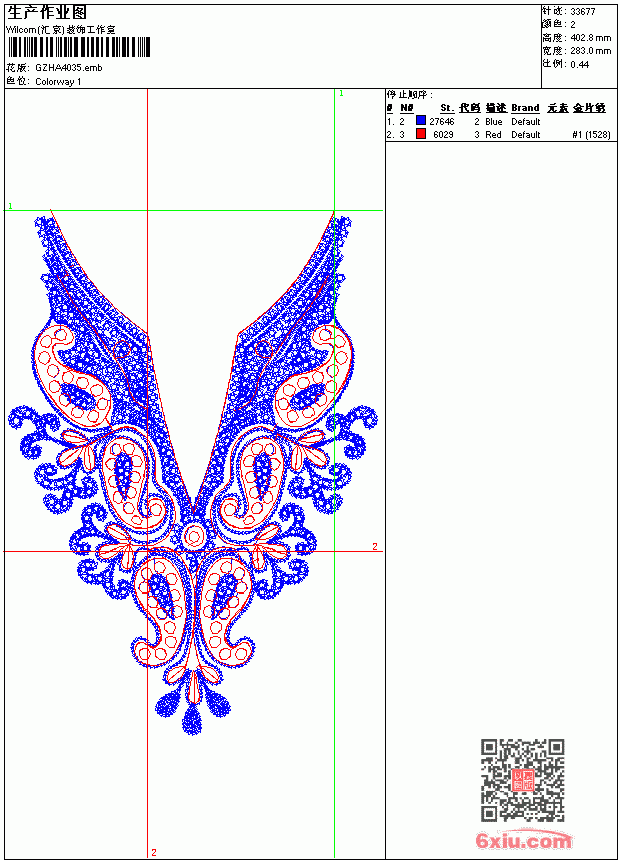Click the St. column header
Image resolution: width=620 pixels, height=860 pixels.
(447, 108)
